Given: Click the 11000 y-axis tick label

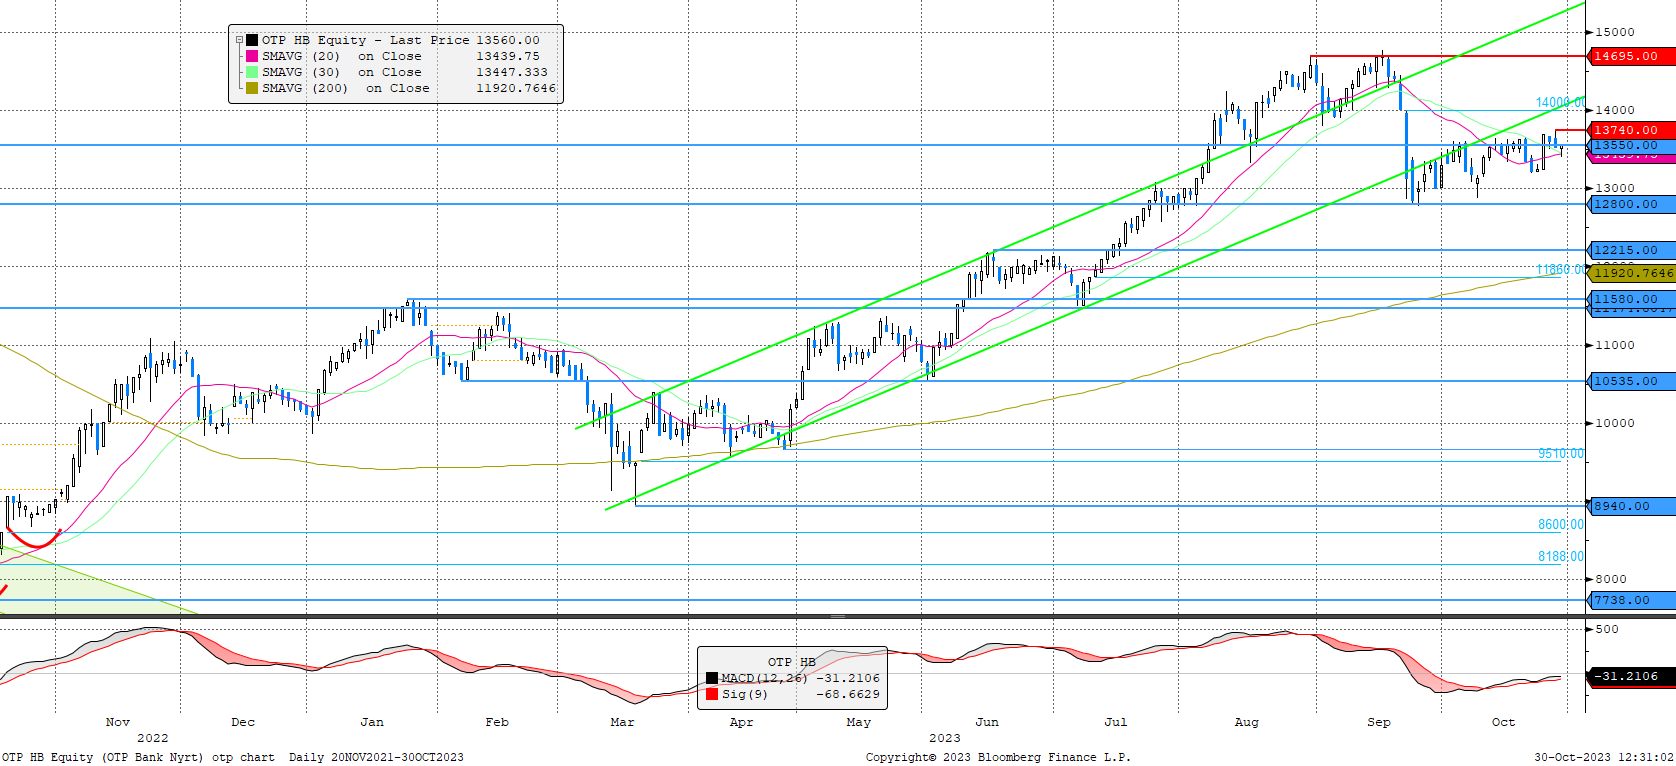Looking at the screenshot, I should click(x=1615, y=345).
